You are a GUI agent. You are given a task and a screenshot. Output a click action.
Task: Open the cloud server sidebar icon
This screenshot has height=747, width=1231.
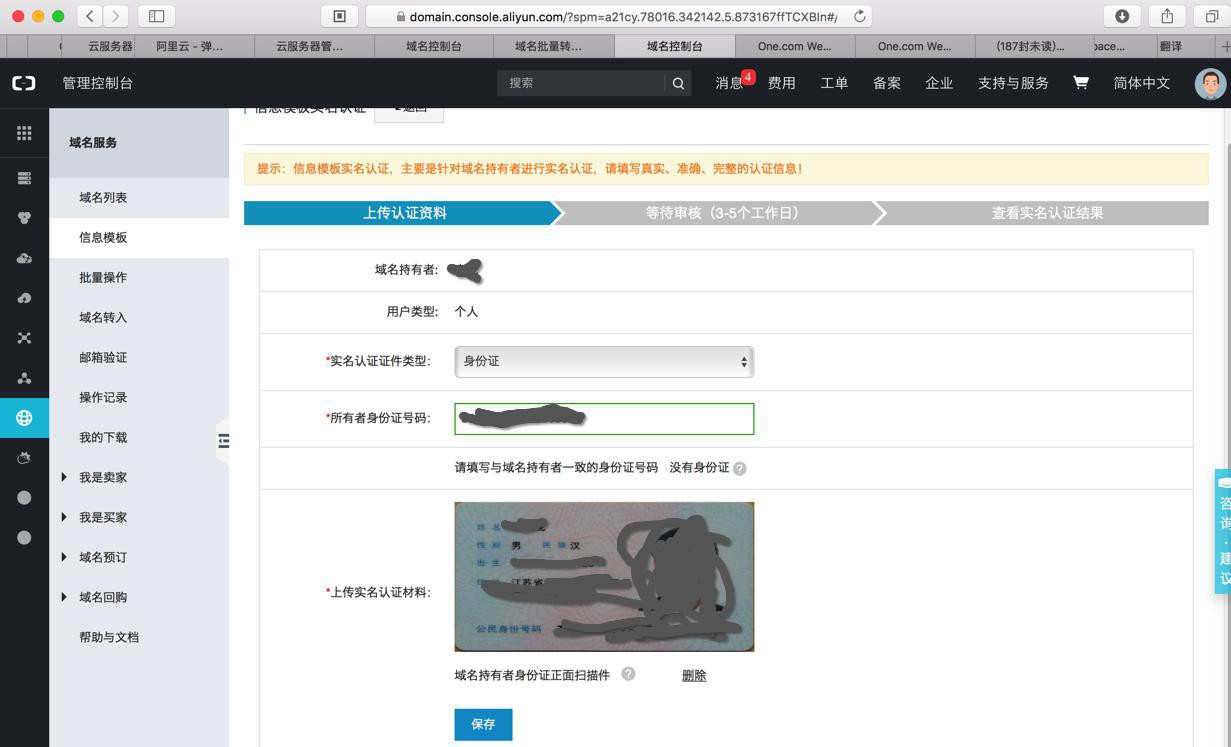[x=24, y=178]
